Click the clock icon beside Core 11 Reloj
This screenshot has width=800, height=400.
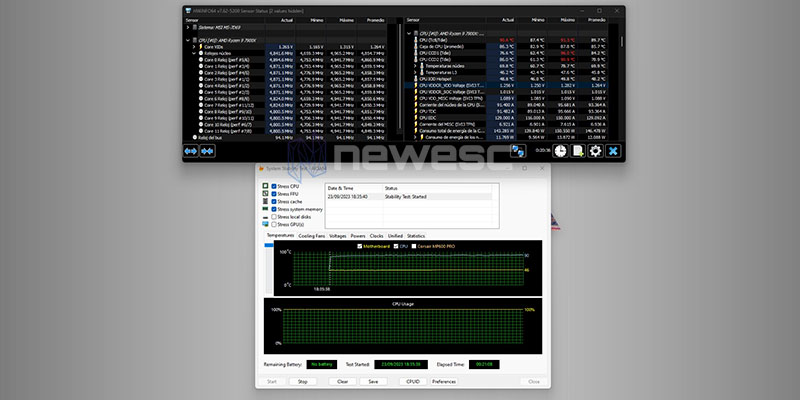point(201,131)
